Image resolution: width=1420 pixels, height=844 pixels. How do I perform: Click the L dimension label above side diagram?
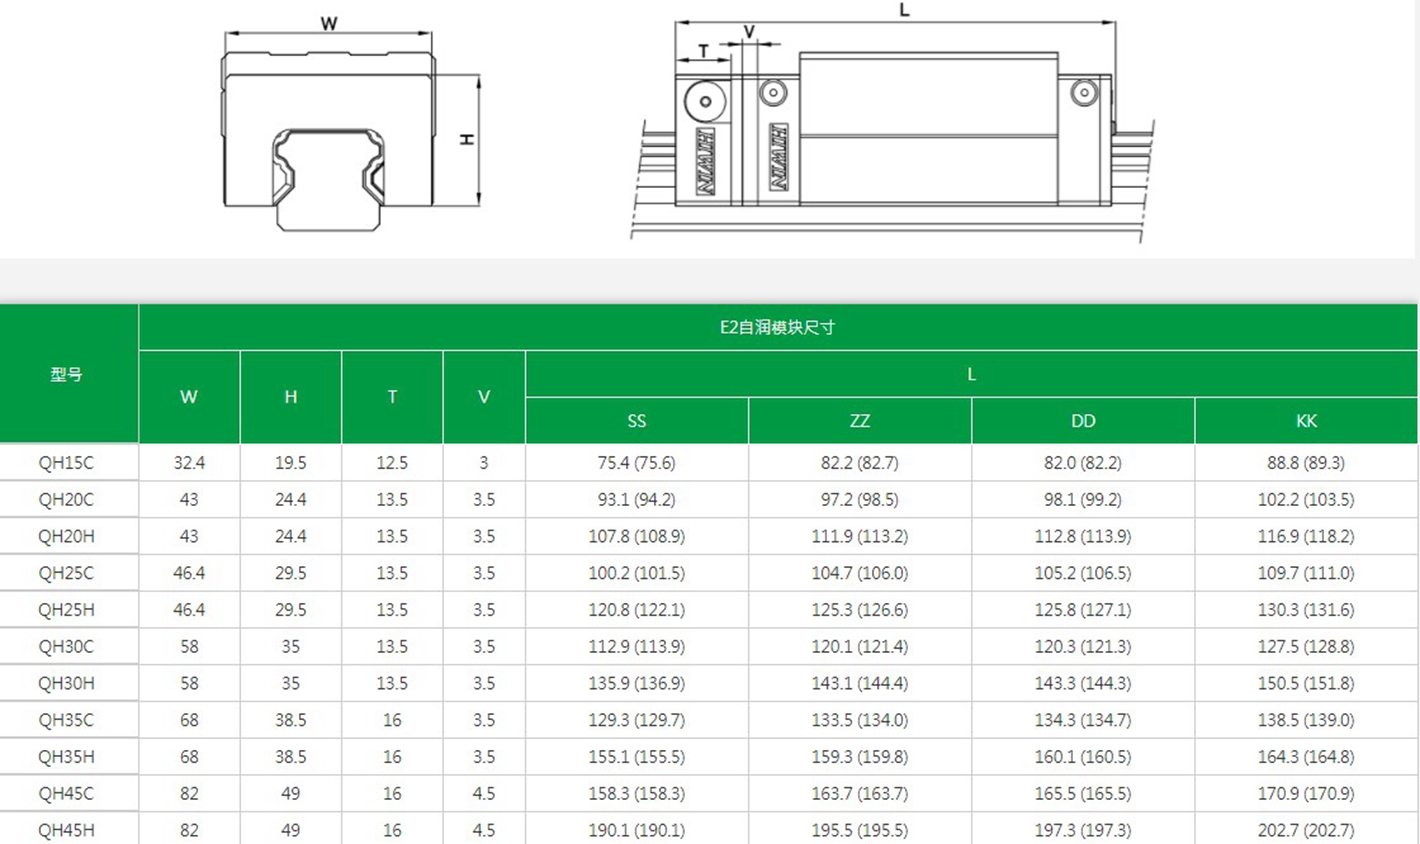pyautogui.click(x=904, y=11)
